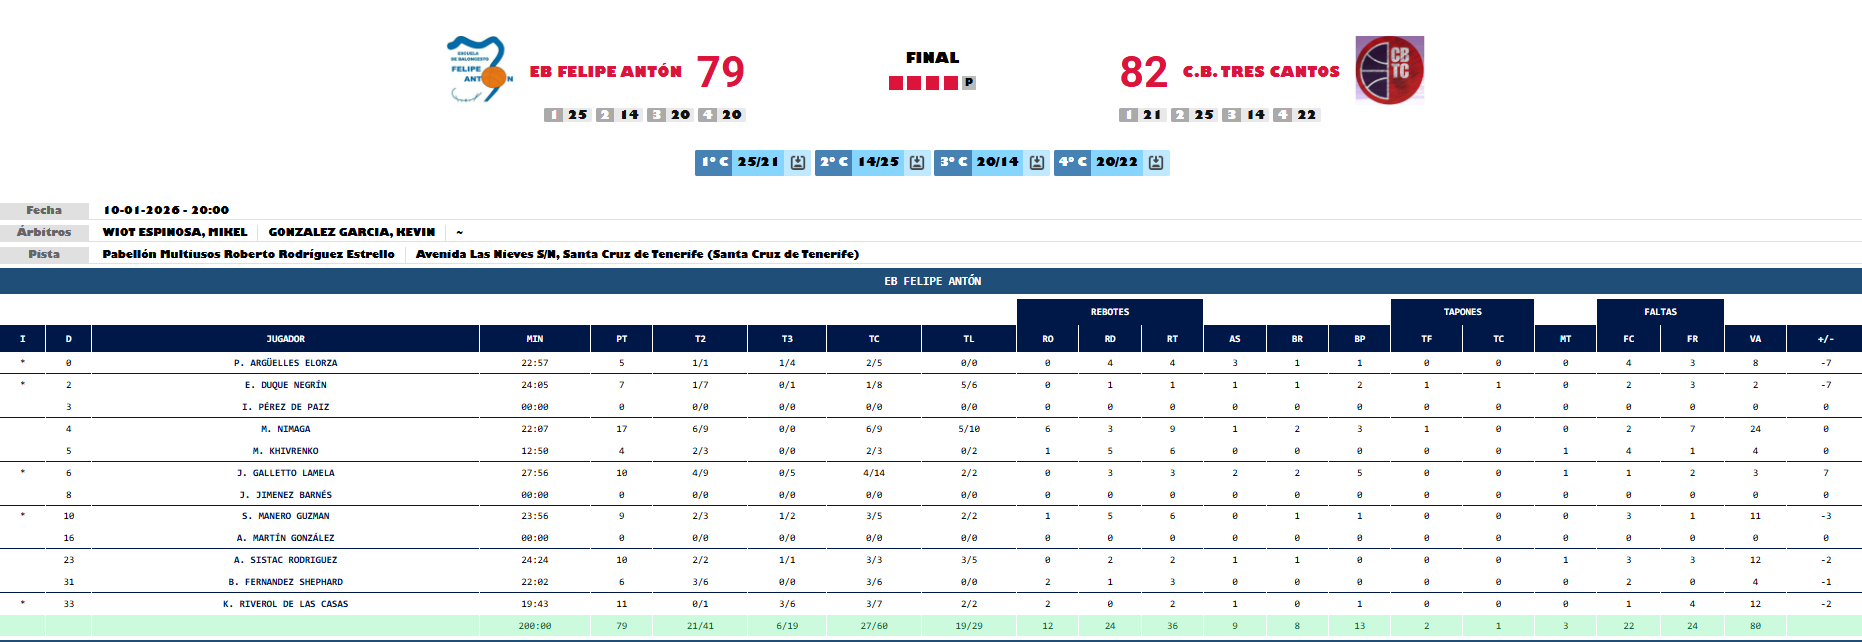Select the 2º C quarter tab
This screenshot has width=1862, height=642.
(834, 163)
